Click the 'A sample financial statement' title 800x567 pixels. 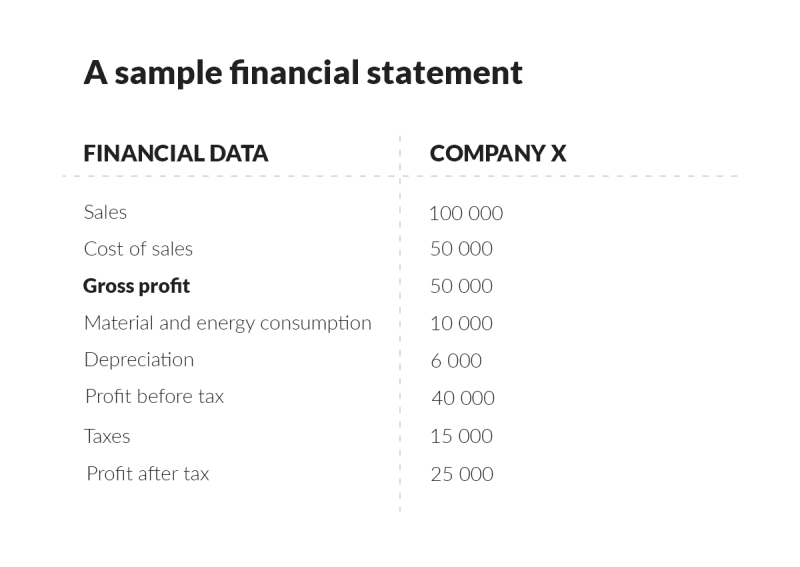(x=302, y=73)
